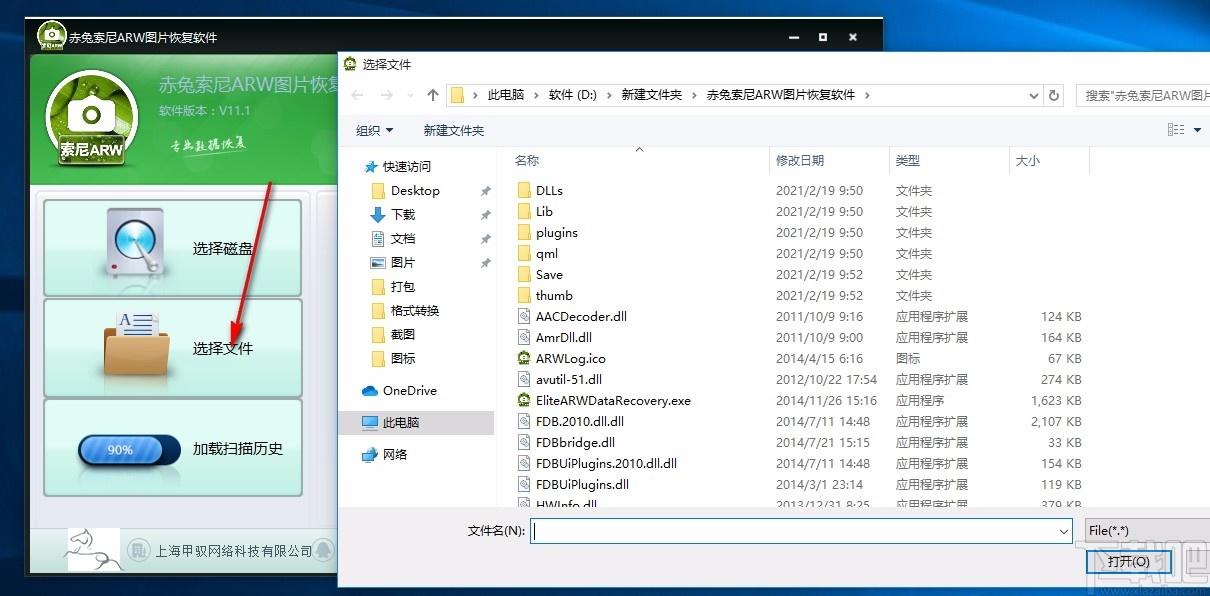Select AACDecoder.dll file
This screenshot has height=596, width=1210.
pos(581,316)
